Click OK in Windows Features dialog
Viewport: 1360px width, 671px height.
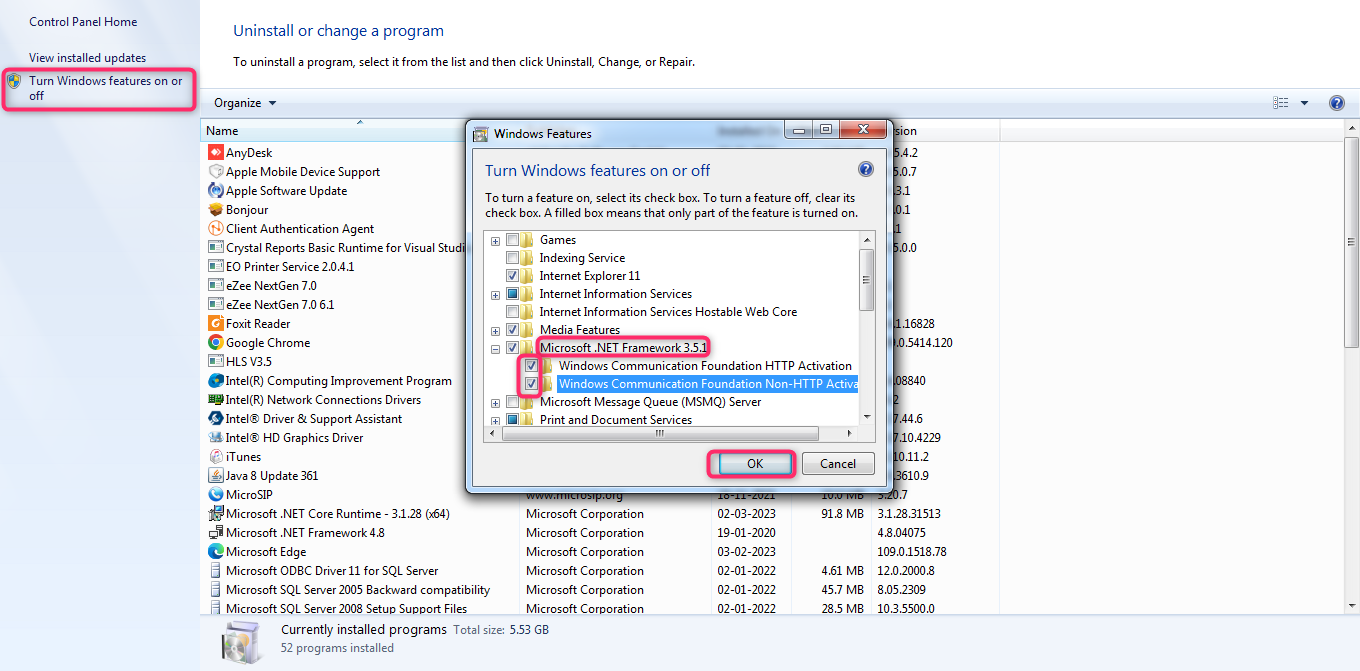755,464
